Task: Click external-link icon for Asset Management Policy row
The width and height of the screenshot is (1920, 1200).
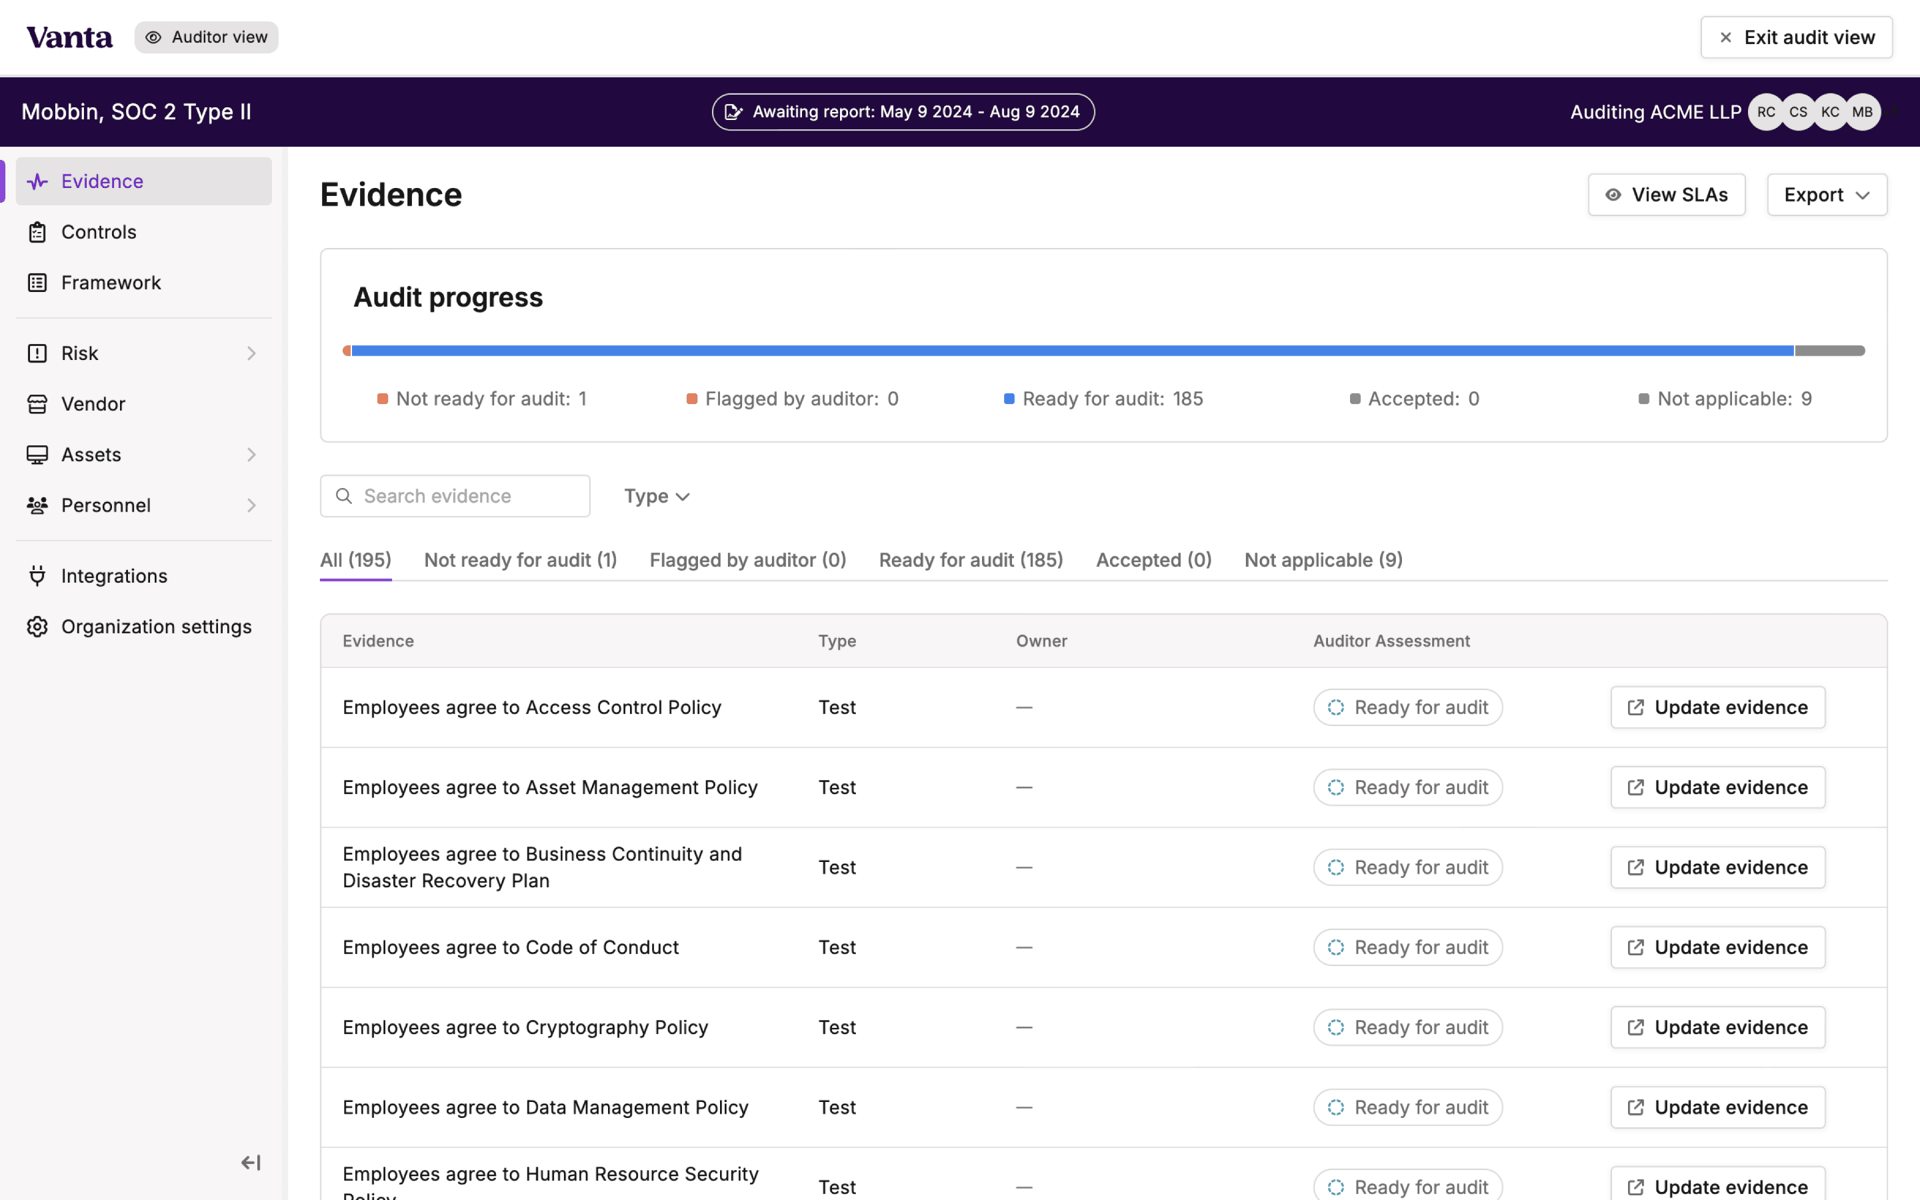Action: point(1636,787)
